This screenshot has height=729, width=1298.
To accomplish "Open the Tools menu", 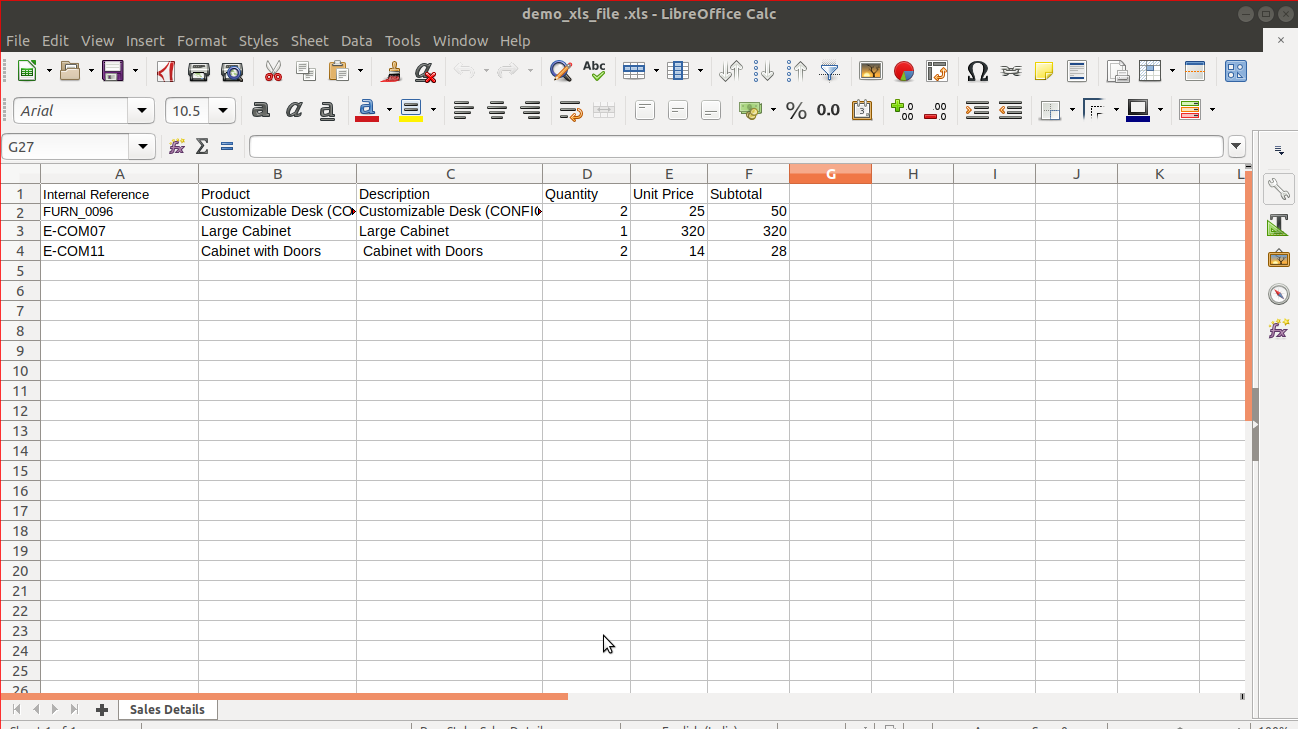I will point(403,41).
